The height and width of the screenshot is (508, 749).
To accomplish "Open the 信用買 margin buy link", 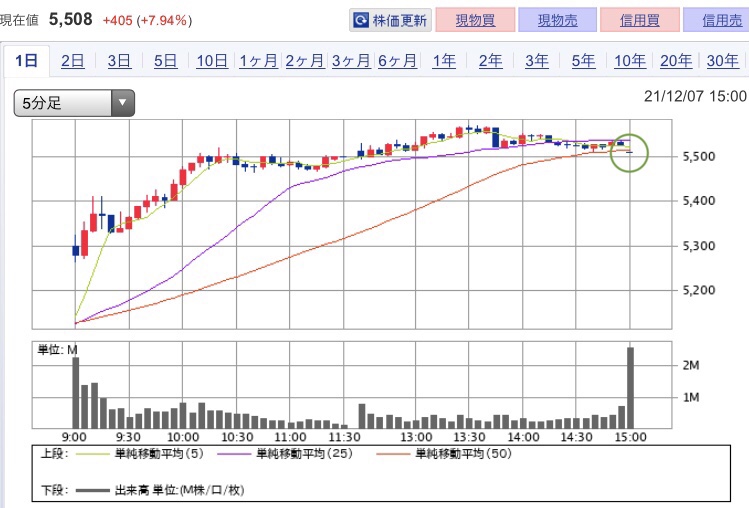I will pyautogui.click(x=640, y=20).
